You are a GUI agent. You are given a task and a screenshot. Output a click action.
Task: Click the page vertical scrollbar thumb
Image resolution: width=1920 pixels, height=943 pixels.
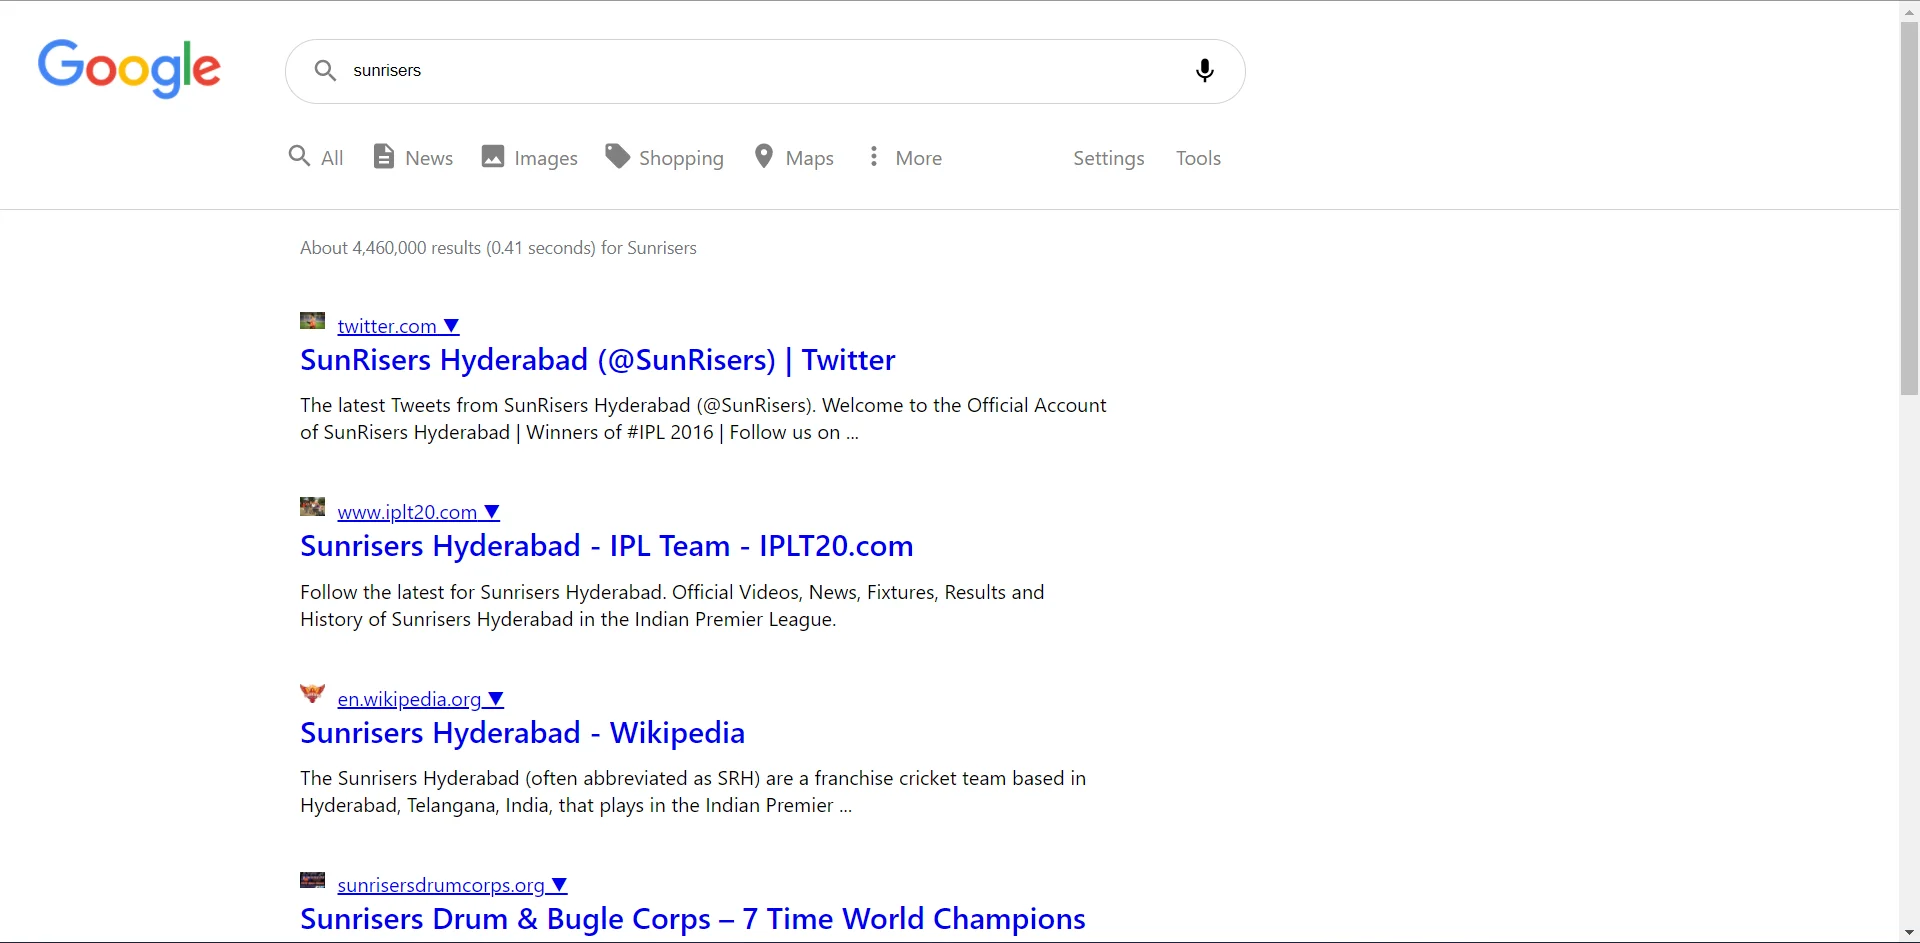(1909, 208)
